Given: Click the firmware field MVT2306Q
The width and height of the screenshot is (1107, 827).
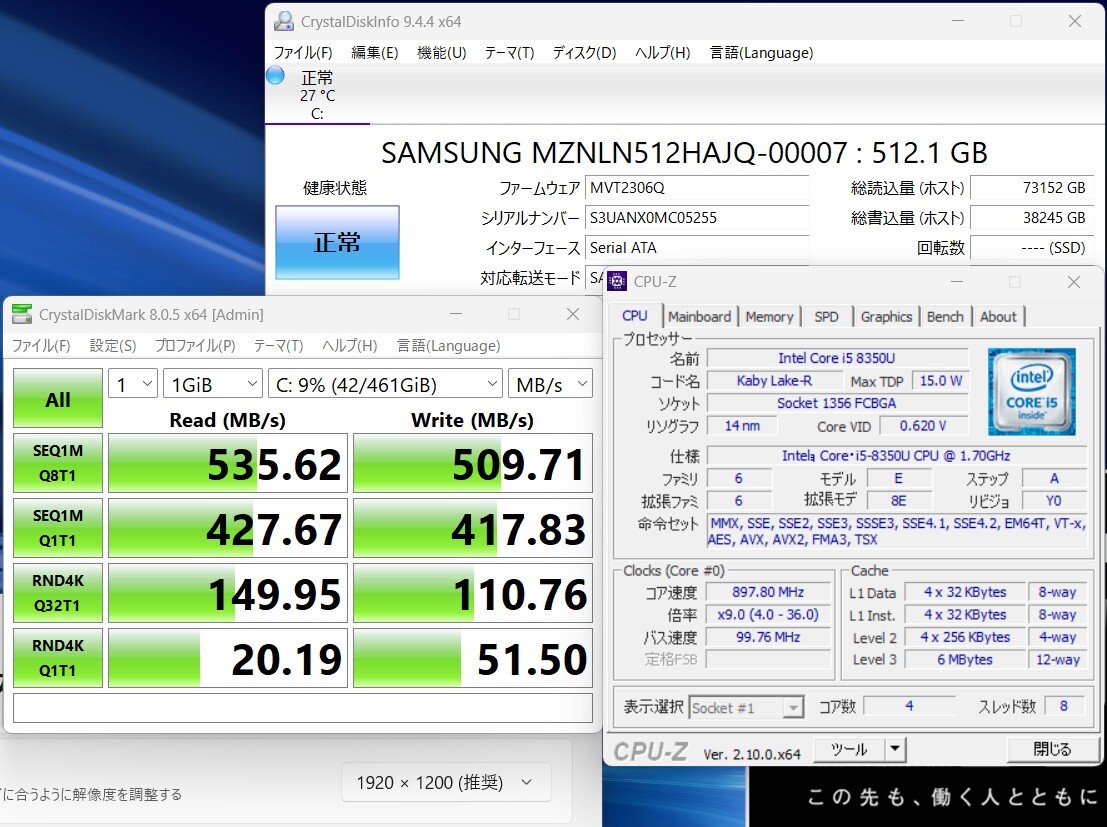Looking at the screenshot, I should click(x=697, y=188).
